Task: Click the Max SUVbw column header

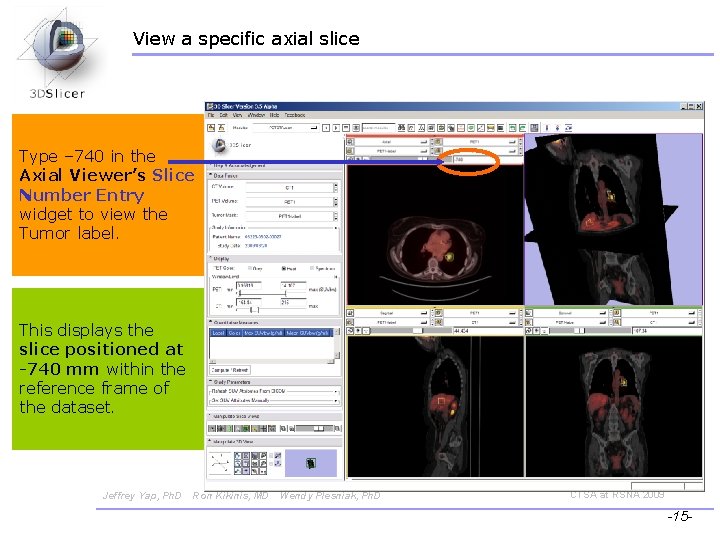Action: (x=263, y=332)
